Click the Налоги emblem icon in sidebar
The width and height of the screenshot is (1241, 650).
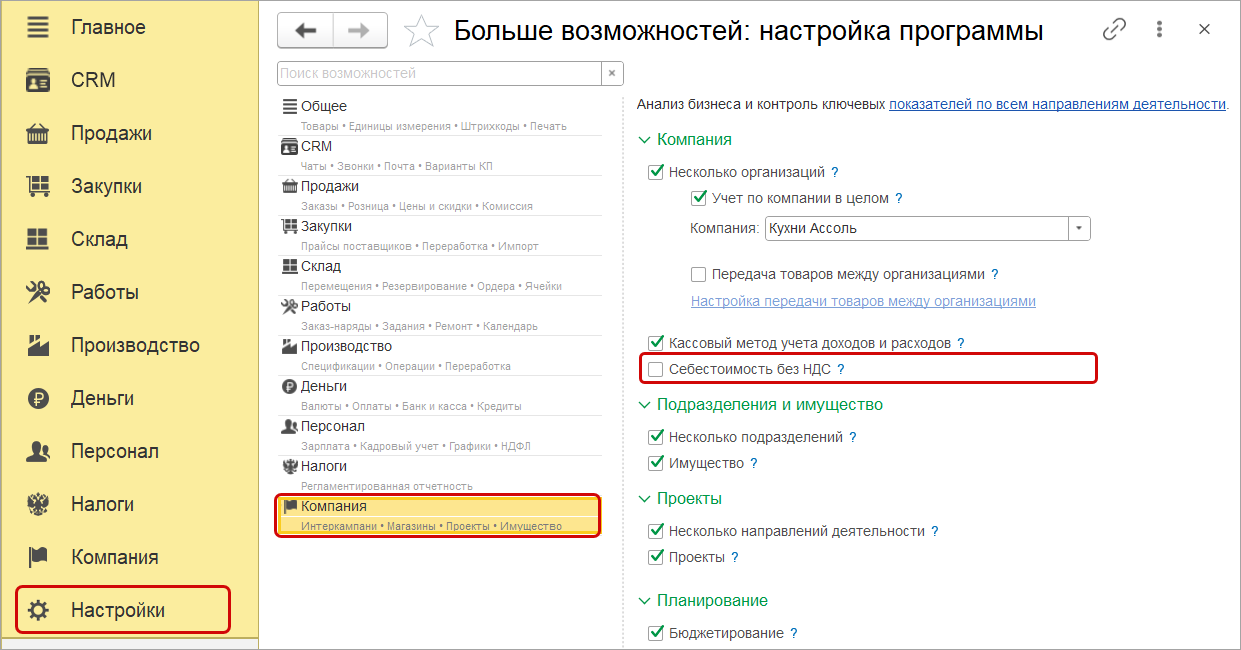point(38,504)
